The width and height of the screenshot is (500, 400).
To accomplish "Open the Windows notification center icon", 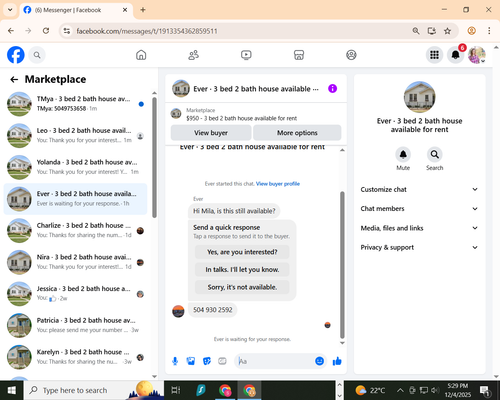I will pyautogui.click(x=484, y=390).
